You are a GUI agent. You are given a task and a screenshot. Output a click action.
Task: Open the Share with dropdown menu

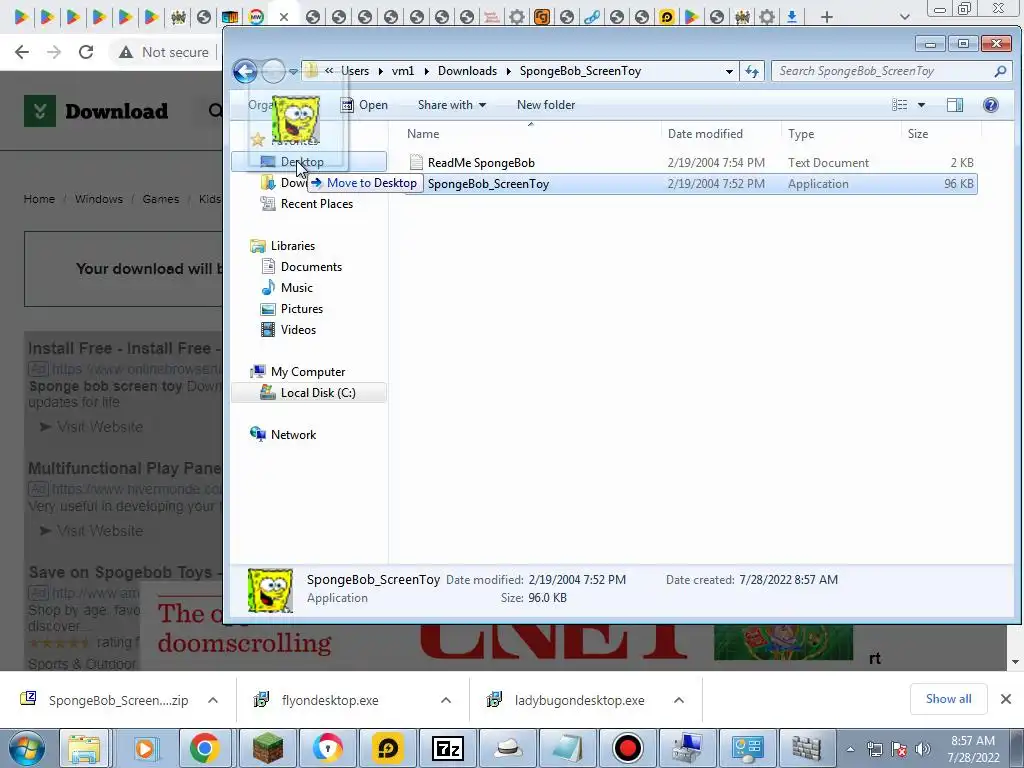[x=452, y=105]
